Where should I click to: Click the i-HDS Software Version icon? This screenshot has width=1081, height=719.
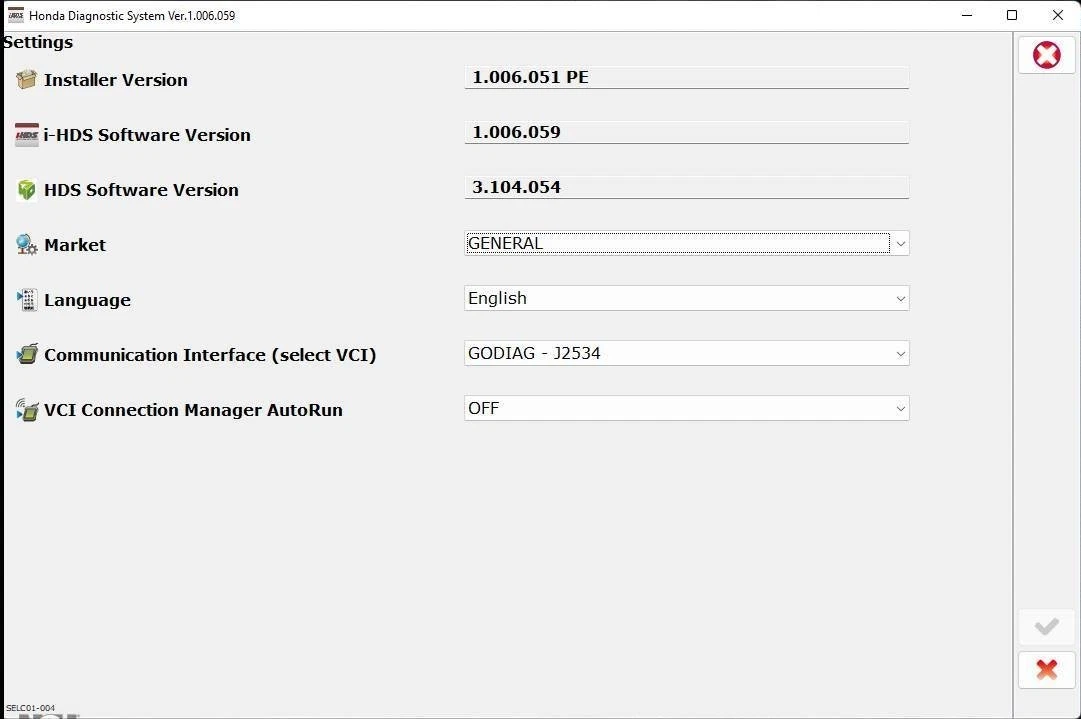tap(26, 134)
